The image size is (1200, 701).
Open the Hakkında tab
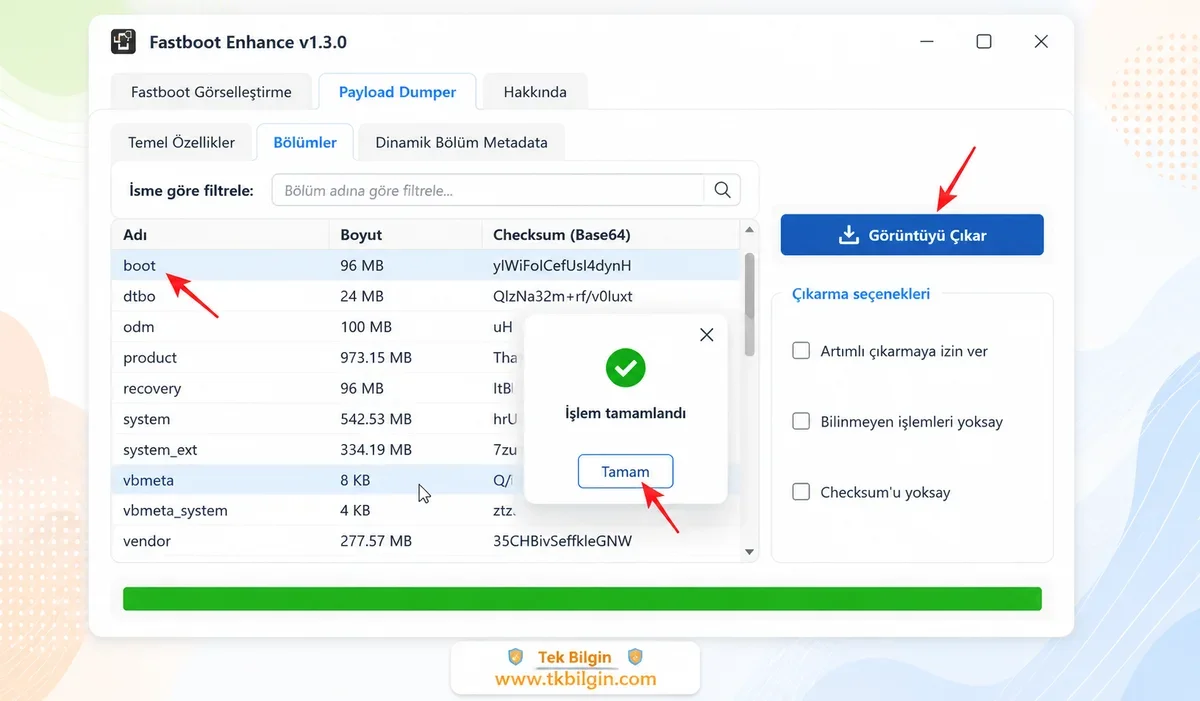pyautogui.click(x=535, y=92)
